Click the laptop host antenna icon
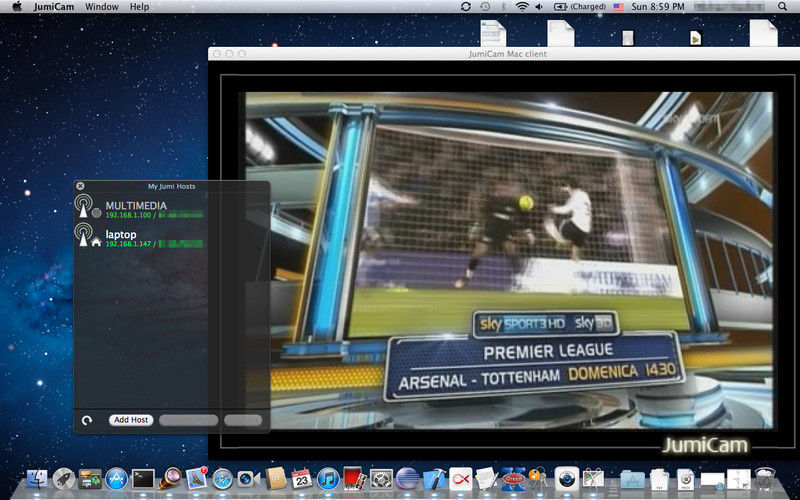The height and width of the screenshot is (500, 800). (x=83, y=235)
